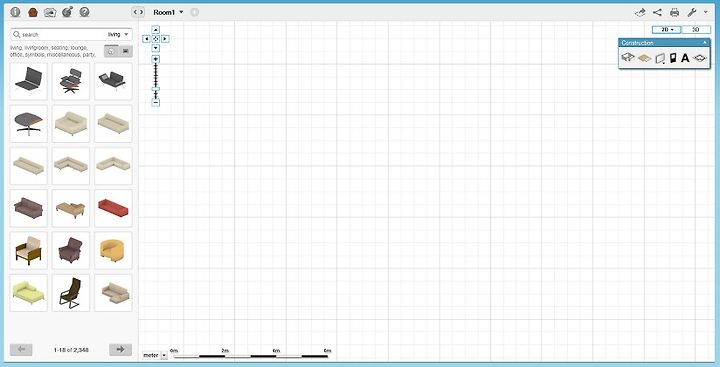Pan the canvas right

(165, 39)
